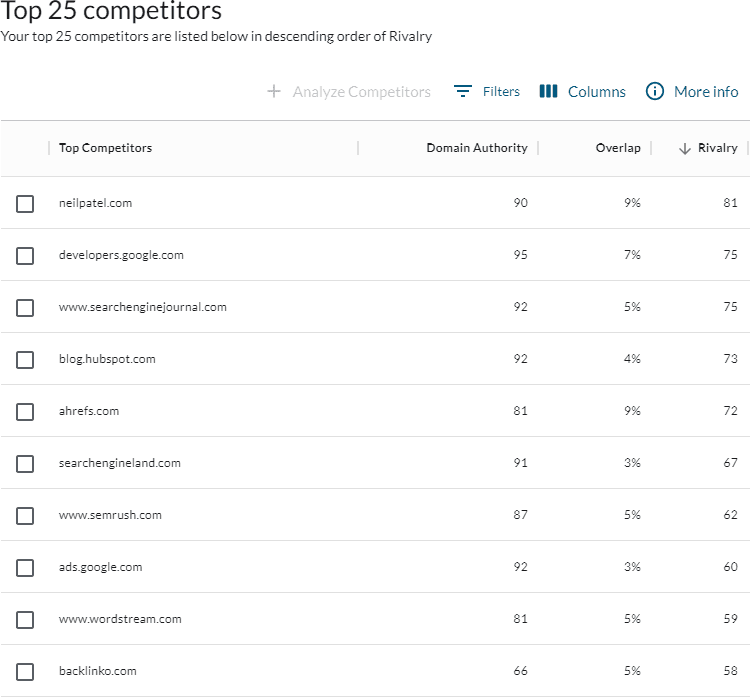The image size is (750, 697).
Task: Click the blog.hubspot.com domain name
Action: pyautogui.click(x=107, y=359)
